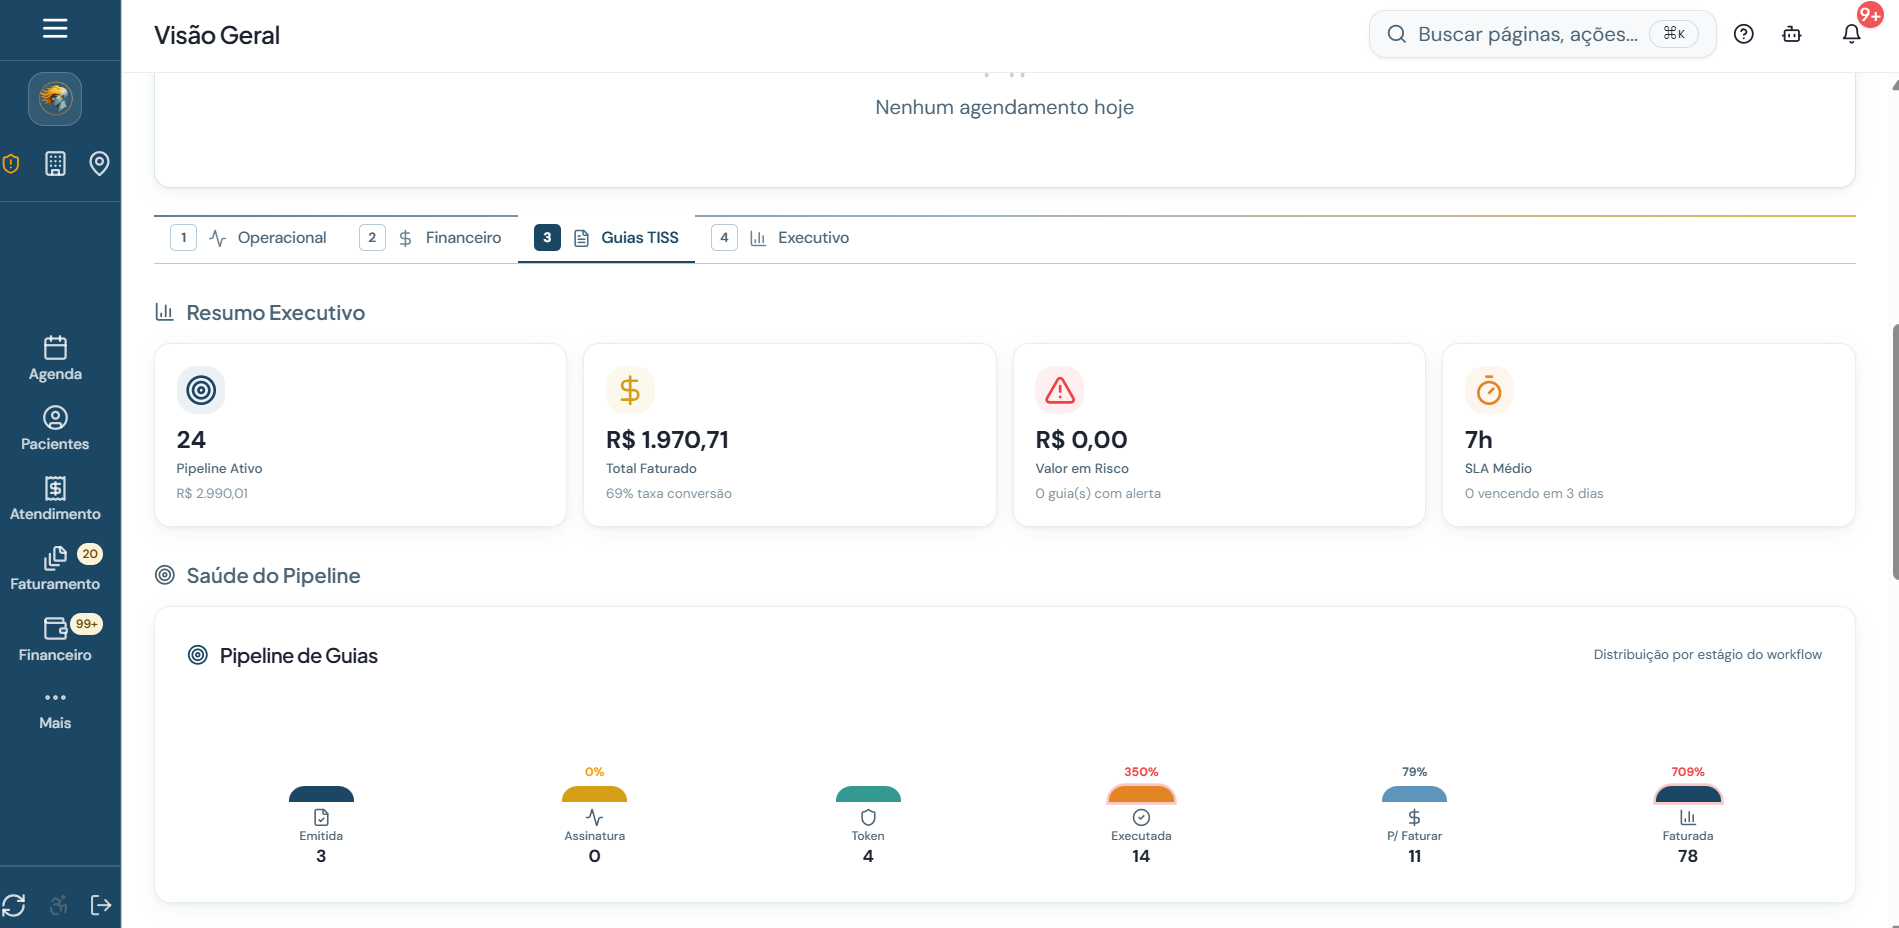Open notifications bell

[1852, 34]
